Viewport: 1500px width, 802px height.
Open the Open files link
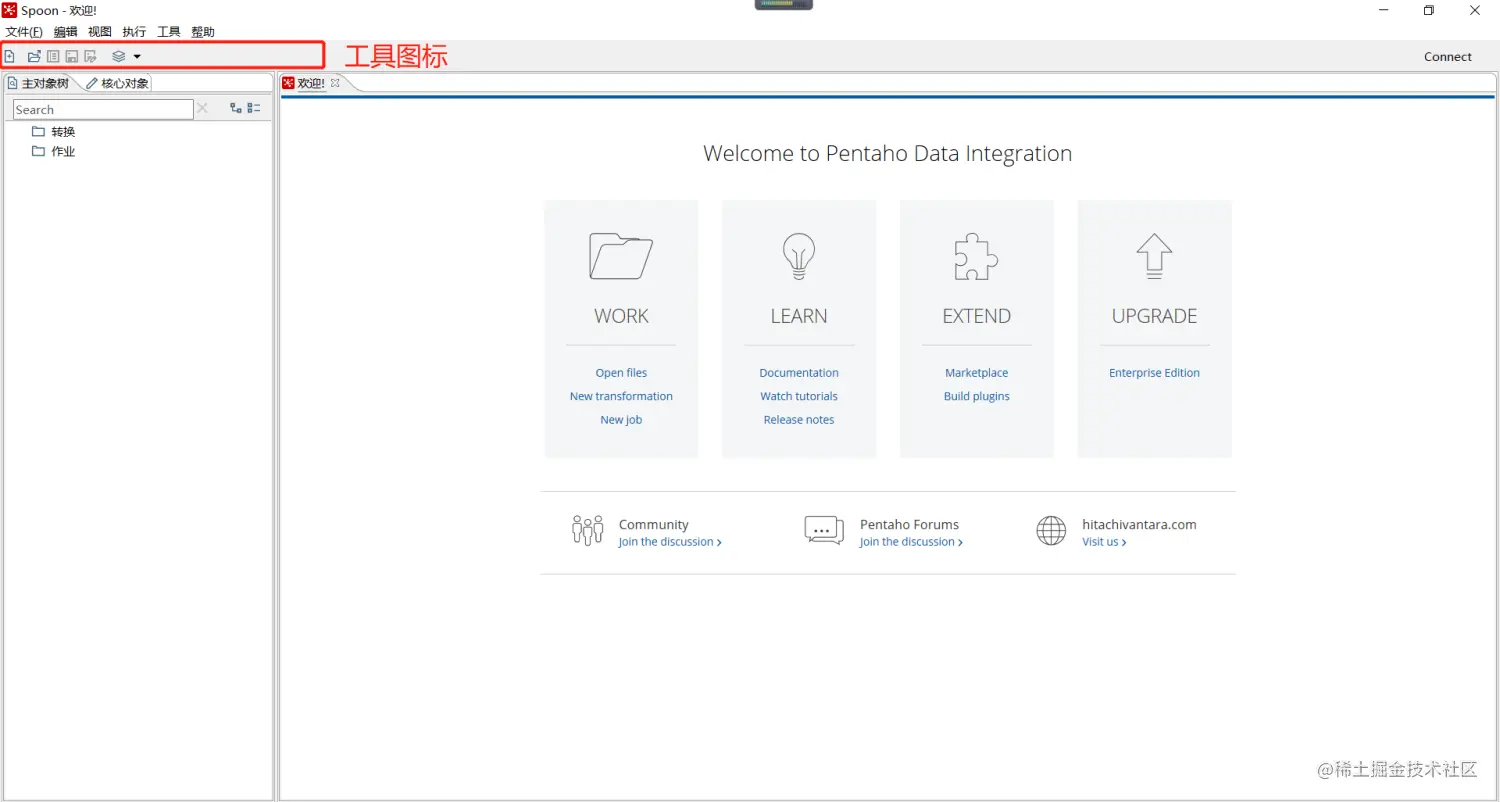621,373
